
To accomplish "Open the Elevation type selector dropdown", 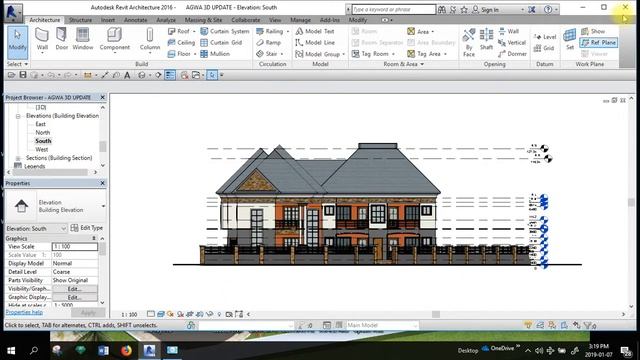I will click(x=103, y=206).
